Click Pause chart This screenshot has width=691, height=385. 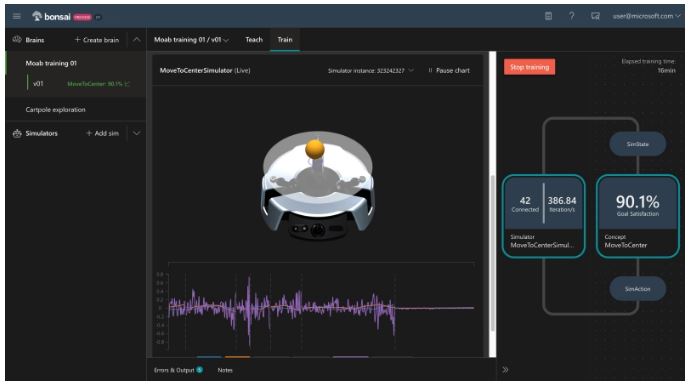449,70
